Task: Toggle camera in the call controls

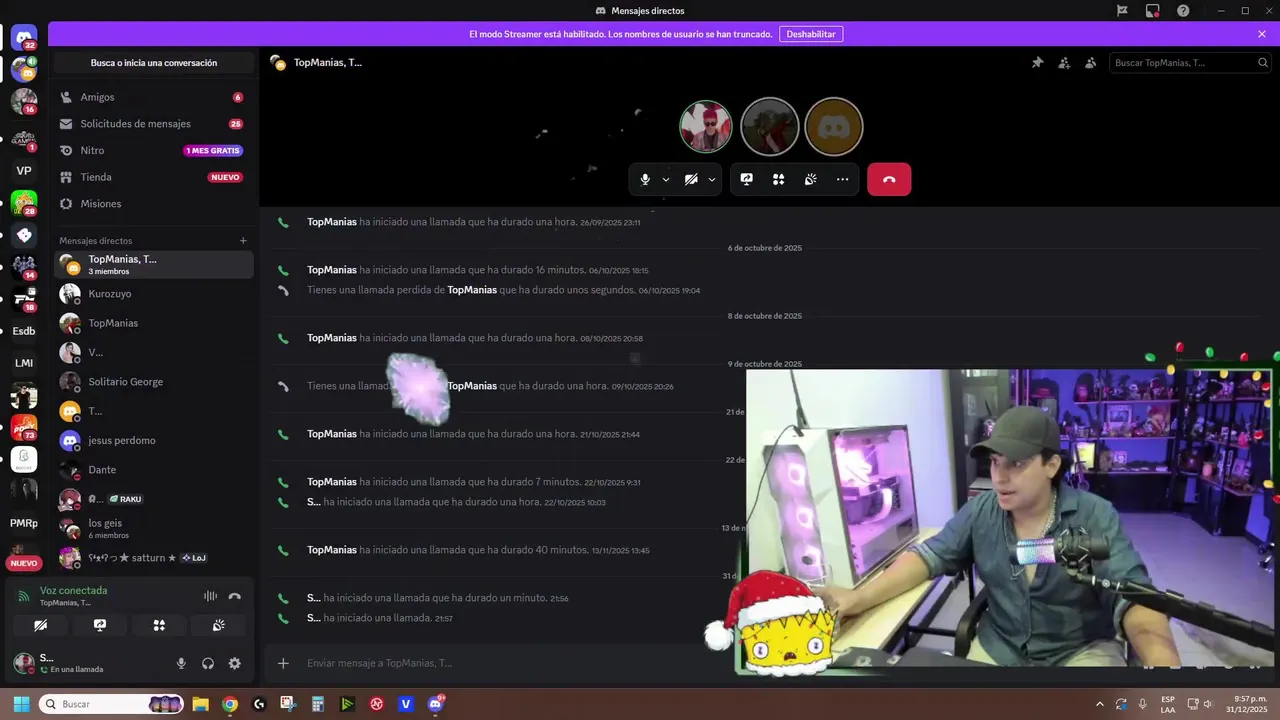Action: (691, 179)
